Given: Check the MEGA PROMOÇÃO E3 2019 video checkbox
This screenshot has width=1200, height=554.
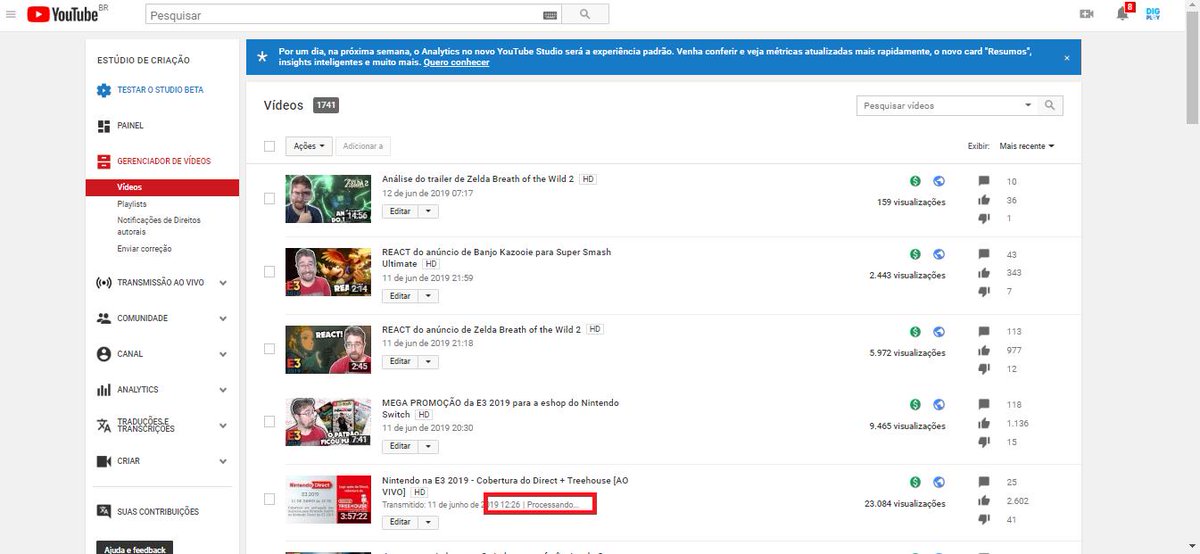Looking at the screenshot, I should [269, 421].
